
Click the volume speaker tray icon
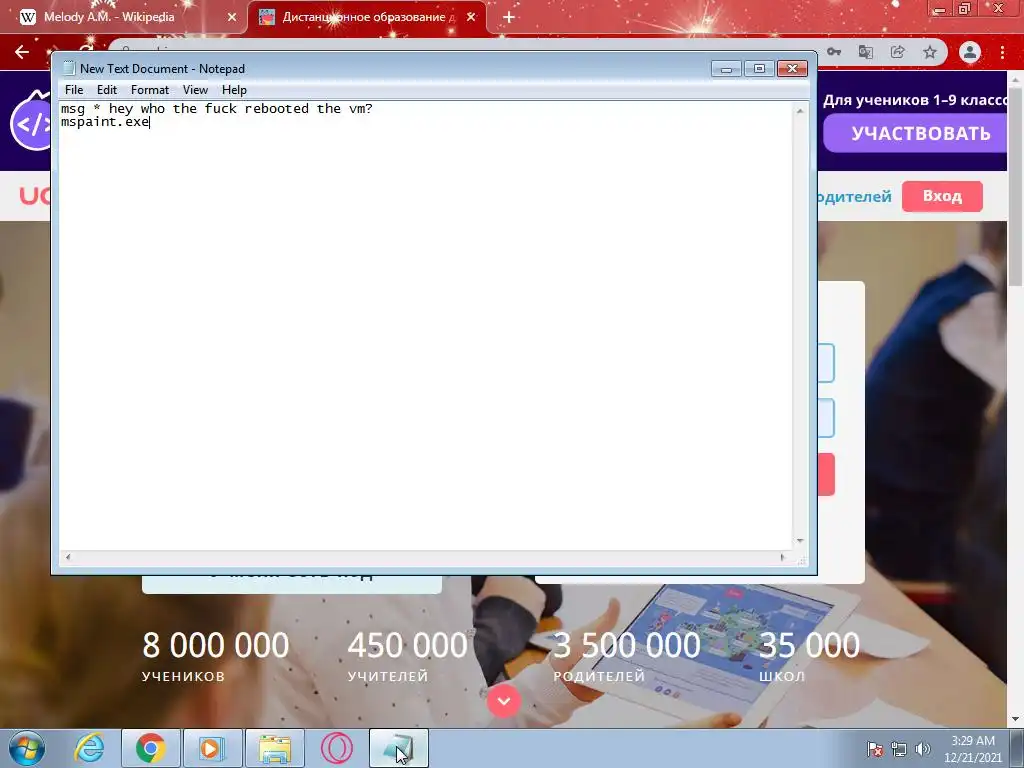pyautogui.click(x=923, y=749)
